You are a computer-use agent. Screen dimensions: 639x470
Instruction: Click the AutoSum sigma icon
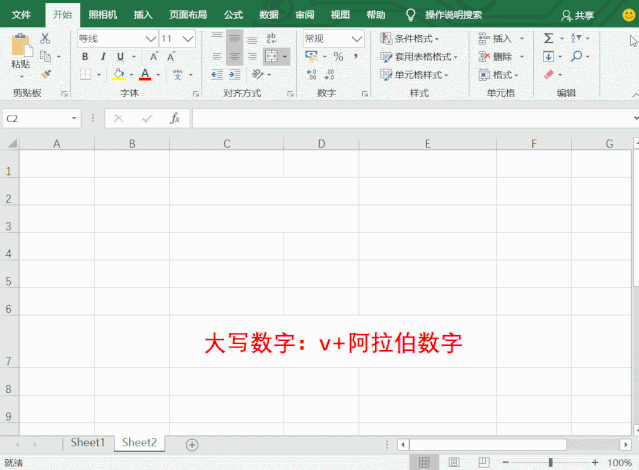549,38
